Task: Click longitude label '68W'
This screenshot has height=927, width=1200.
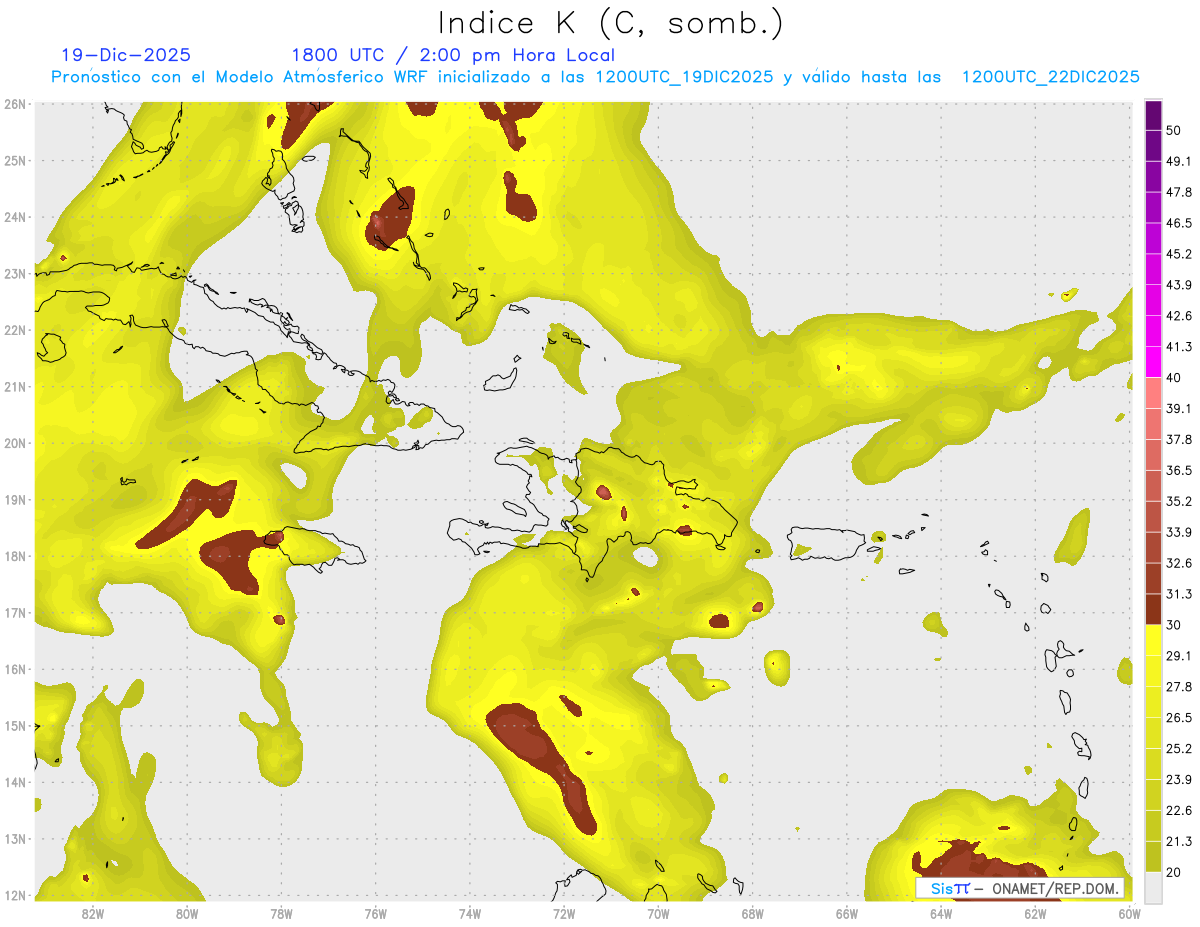Action: click(753, 914)
